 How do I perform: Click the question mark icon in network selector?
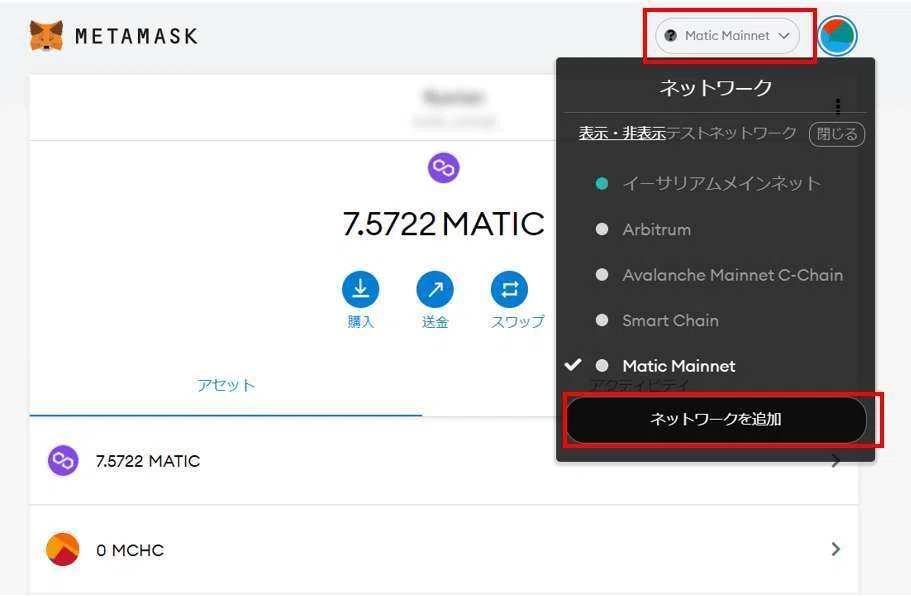(670, 35)
